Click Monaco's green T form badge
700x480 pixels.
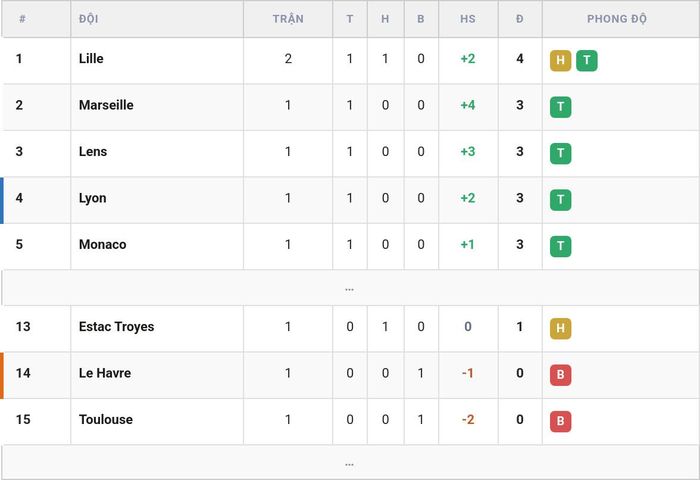560,246
